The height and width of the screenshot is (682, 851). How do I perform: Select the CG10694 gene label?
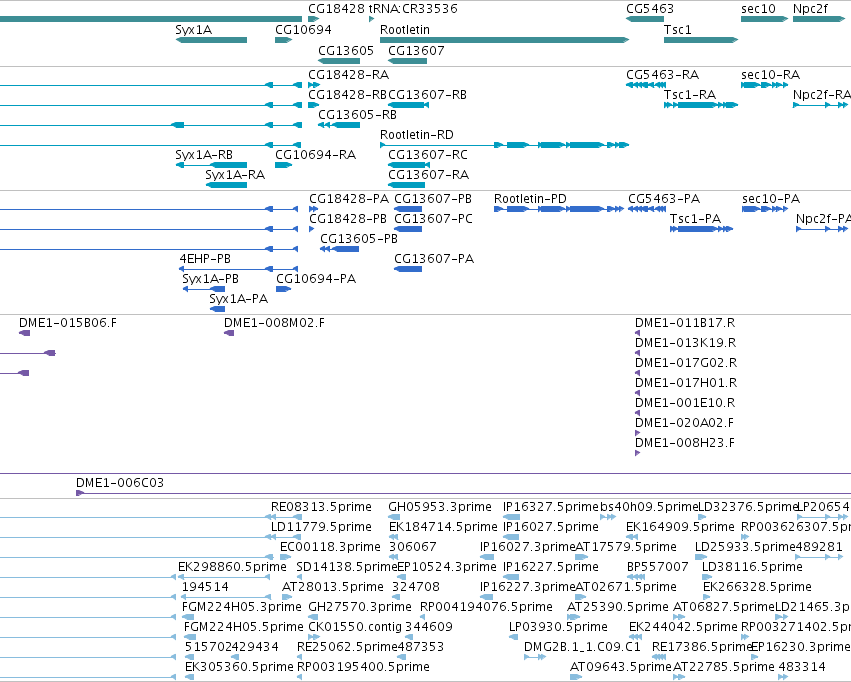303,30
